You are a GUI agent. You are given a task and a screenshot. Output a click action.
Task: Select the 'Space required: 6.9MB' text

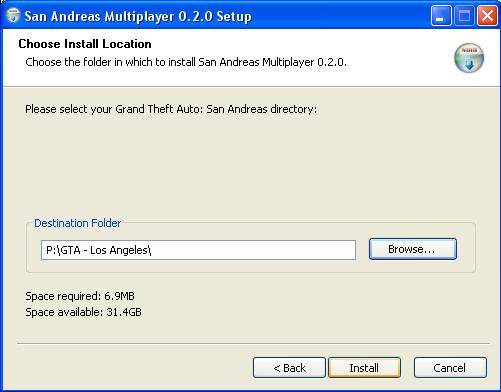pos(80,296)
